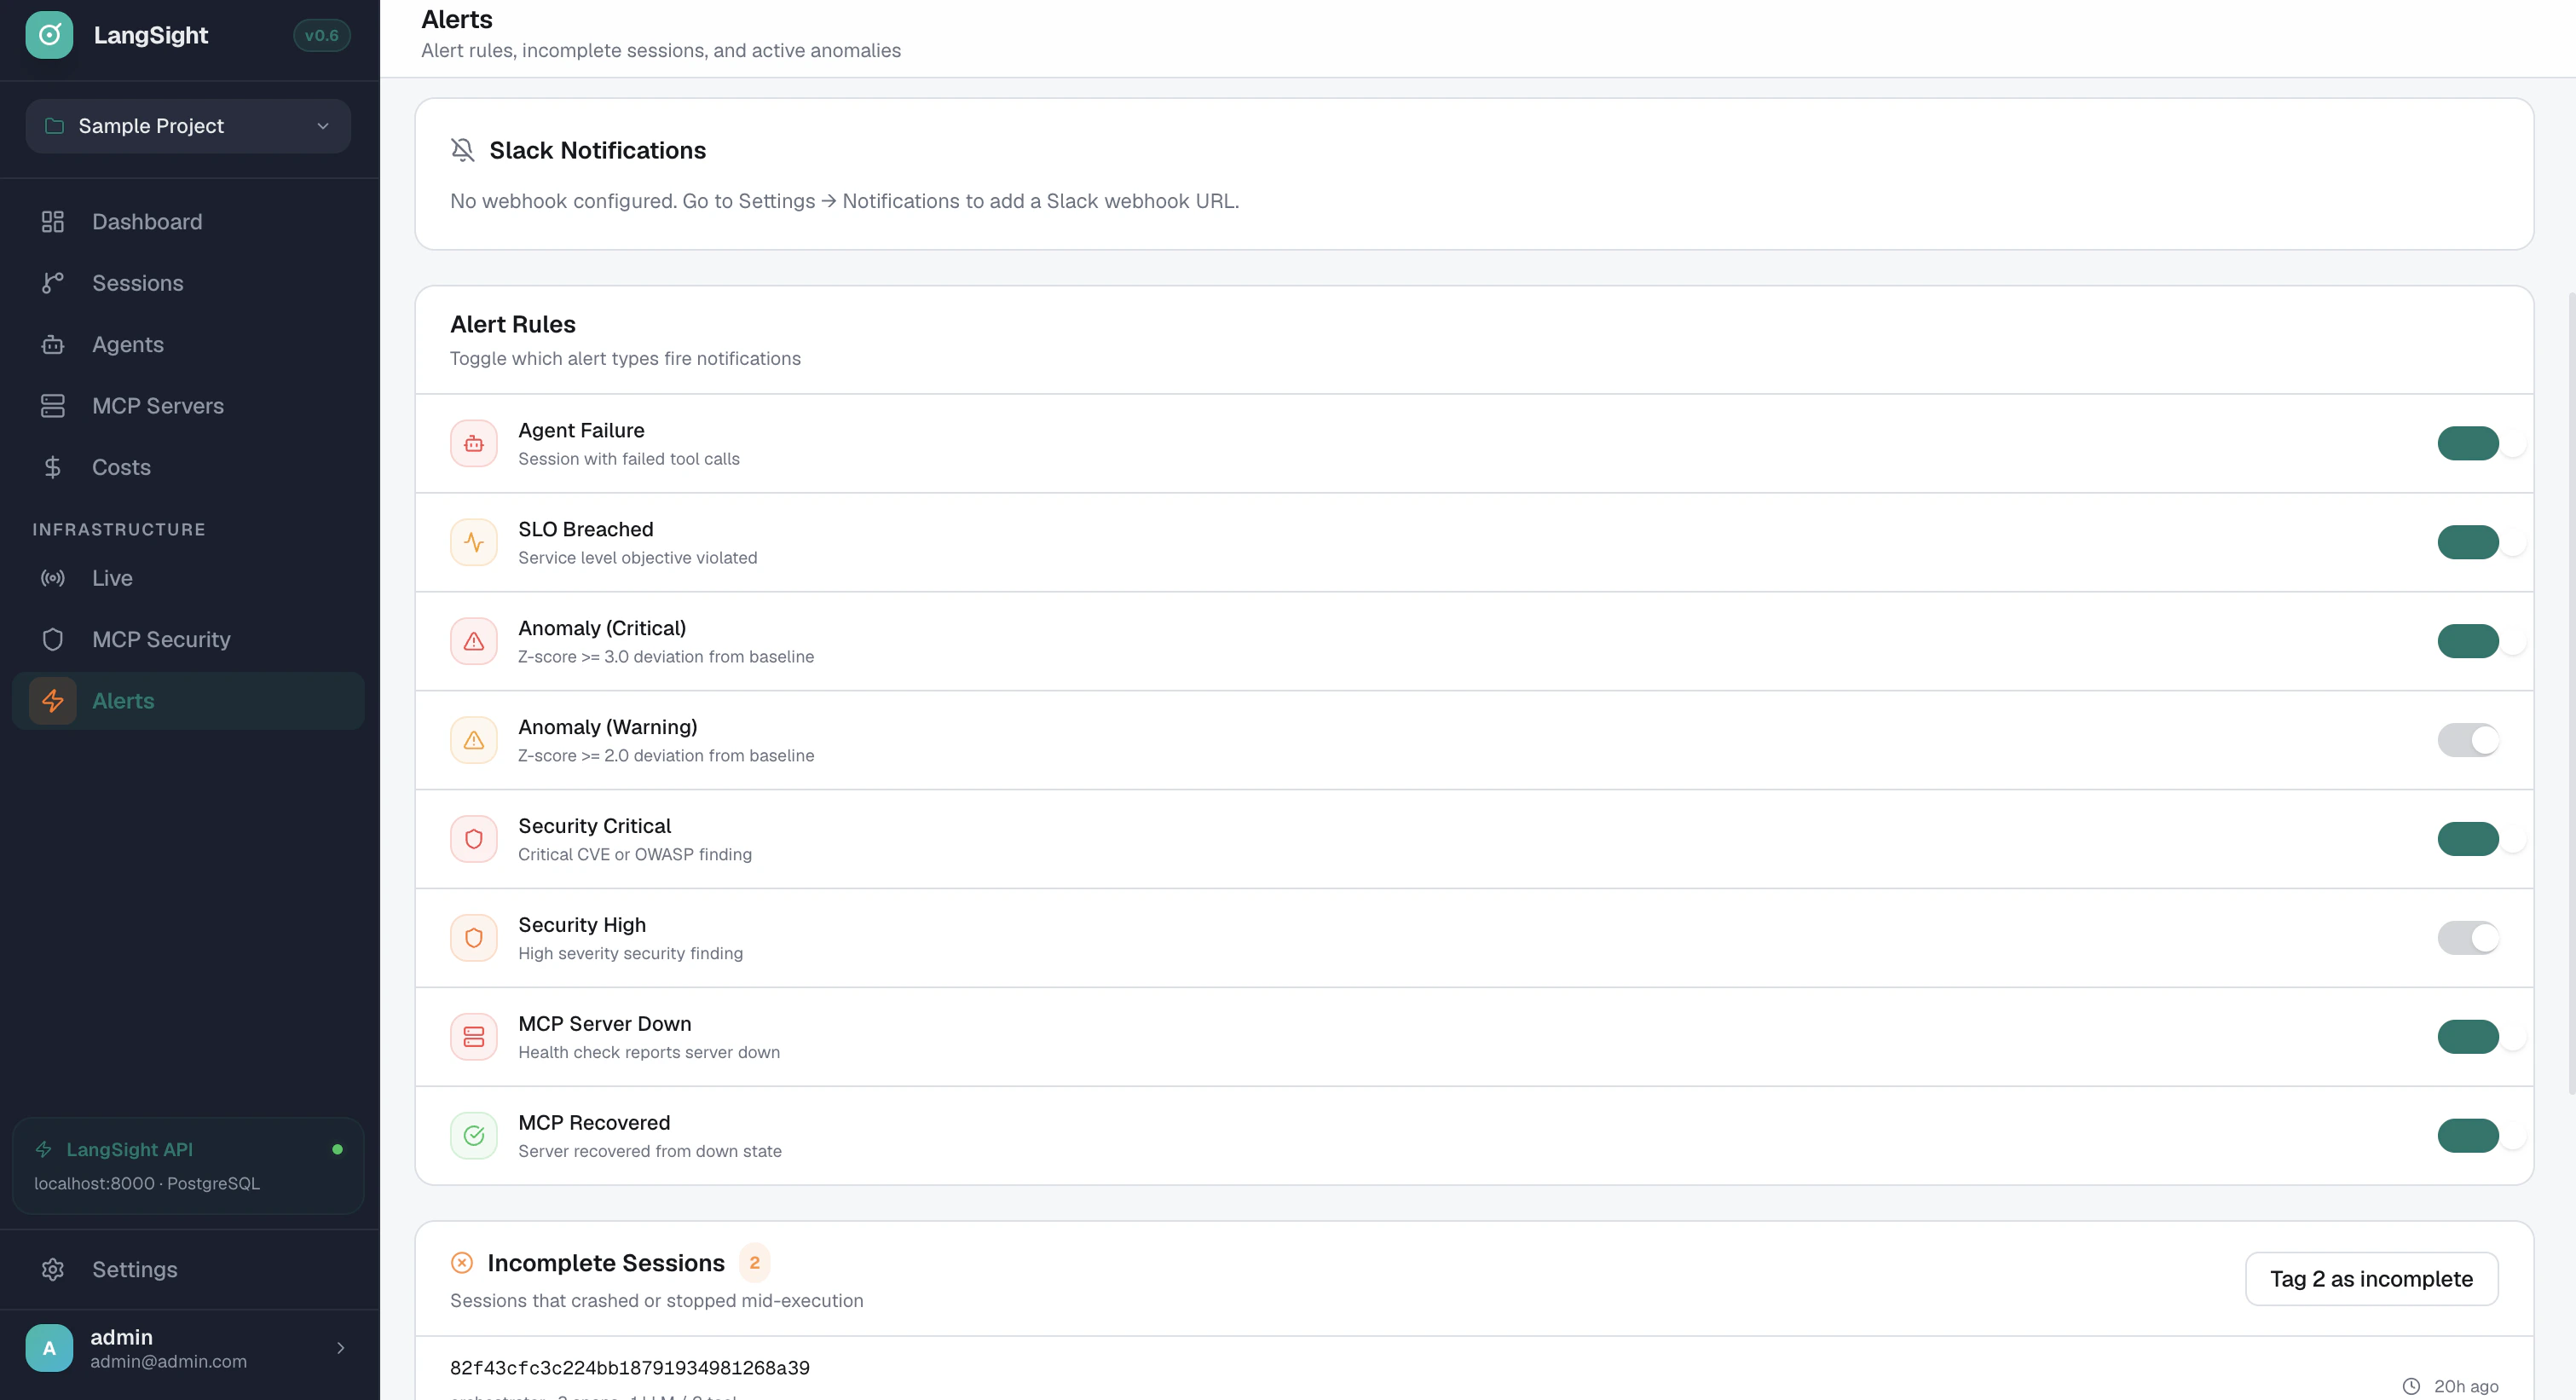Screen dimensions: 2576x1400
Task: Click the 20h ago timestamp
Action: (2466, 1386)
